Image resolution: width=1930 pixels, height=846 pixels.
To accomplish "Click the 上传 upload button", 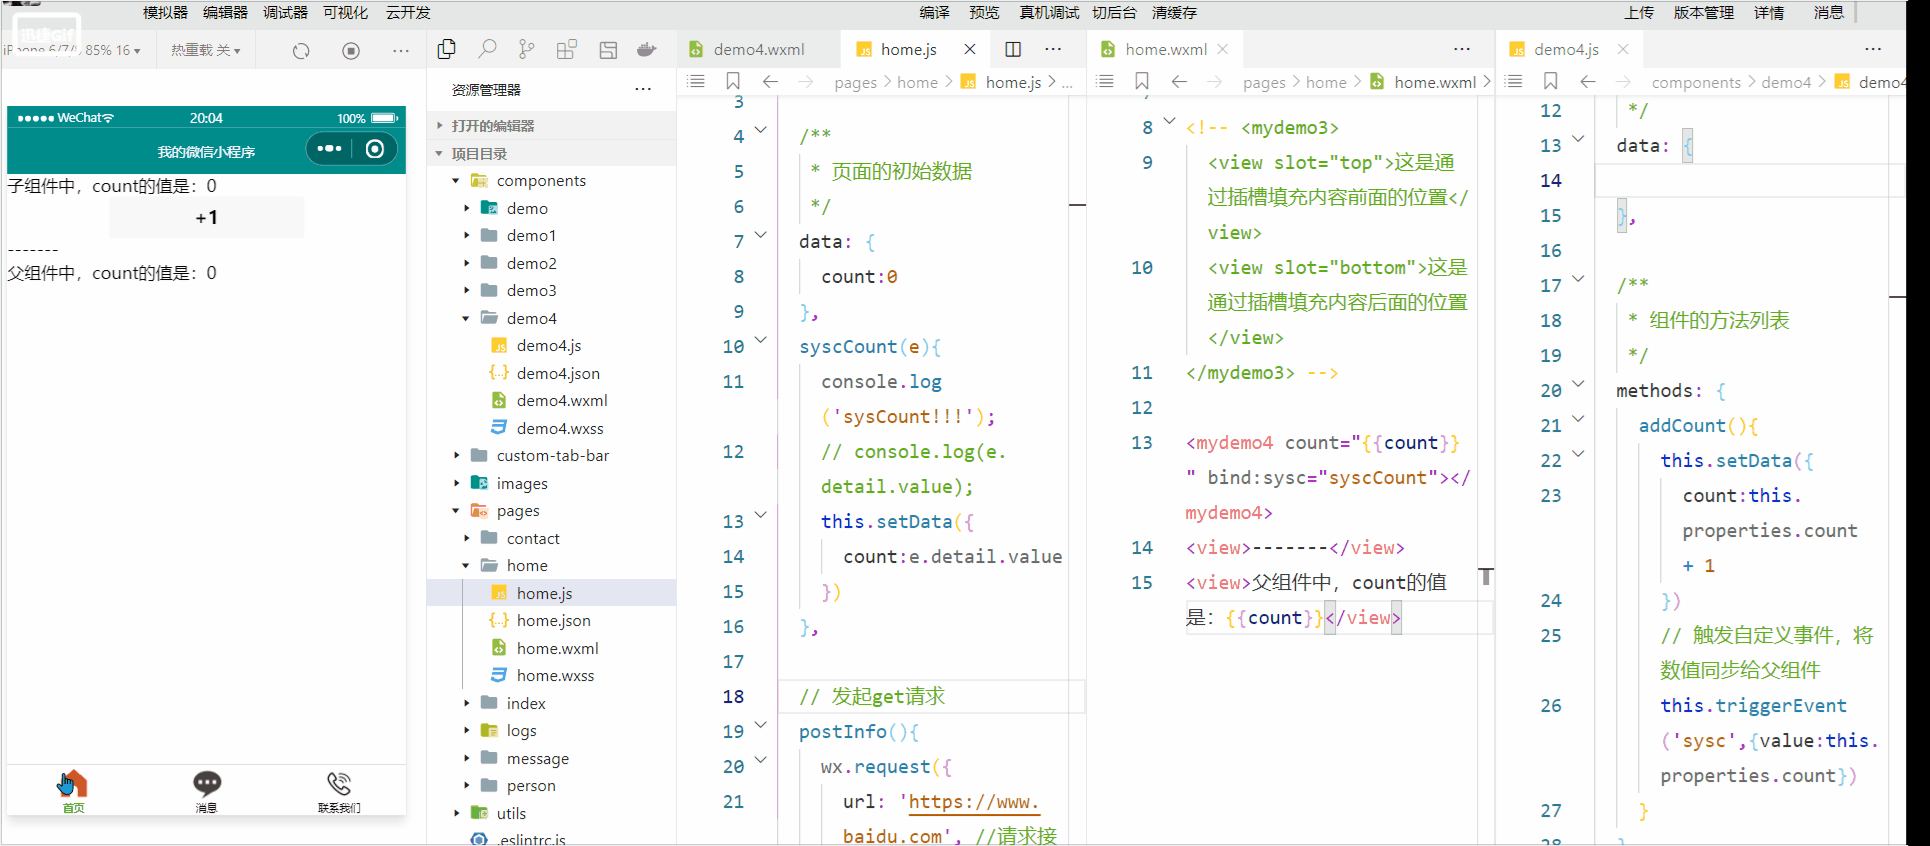I will click(1639, 12).
